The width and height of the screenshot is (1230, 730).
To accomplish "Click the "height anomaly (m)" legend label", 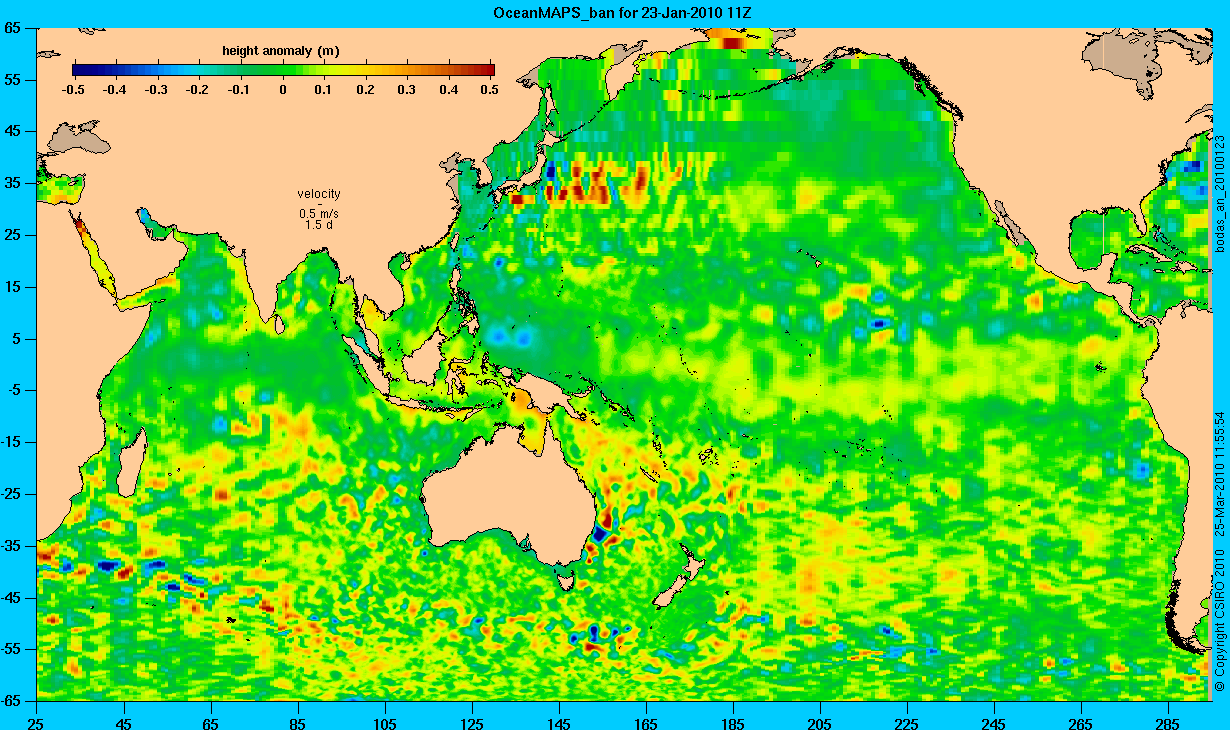I will tap(280, 51).
